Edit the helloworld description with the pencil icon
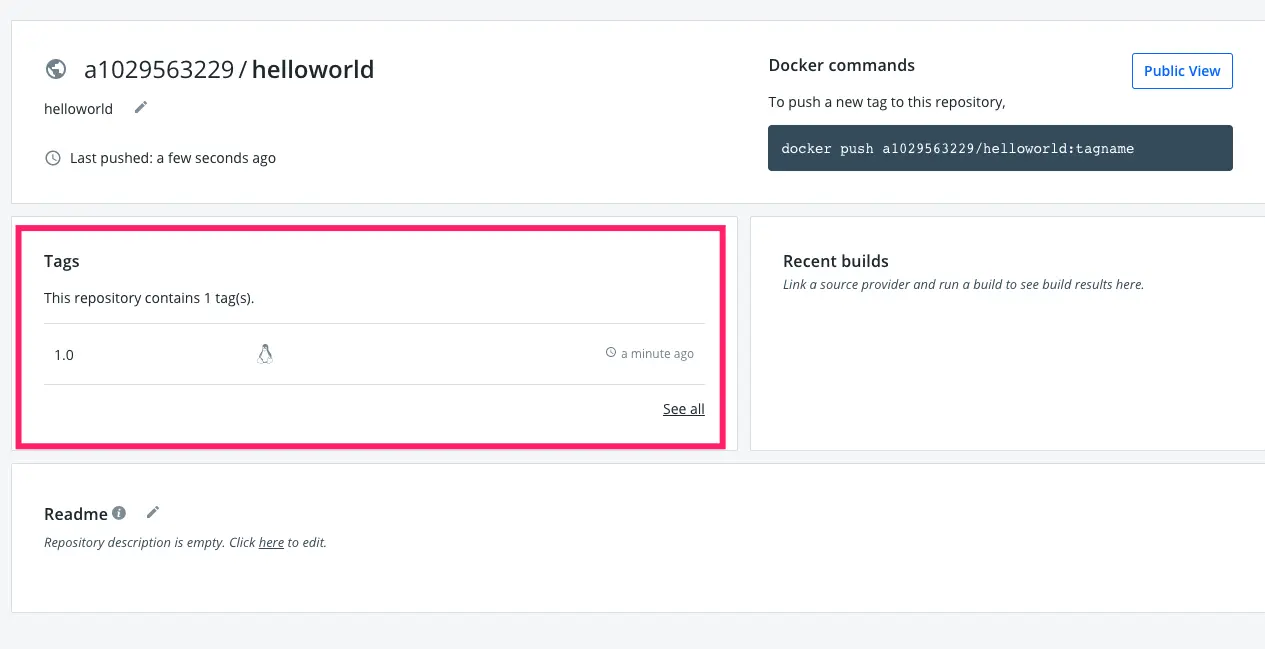 [x=141, y=107]
